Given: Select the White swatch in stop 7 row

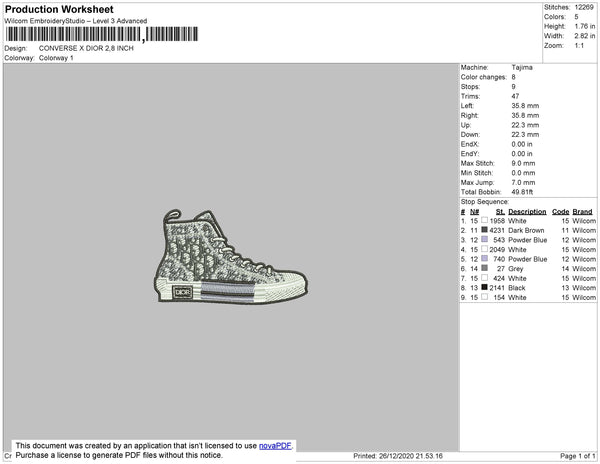Looking at the screenshot, I should (x=484, y=278).
